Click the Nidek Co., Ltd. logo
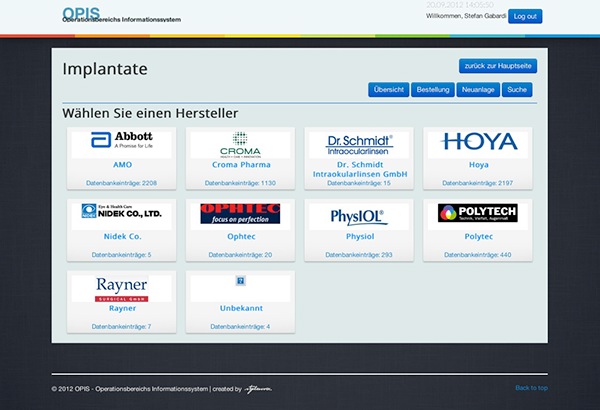 coord(122,211)
